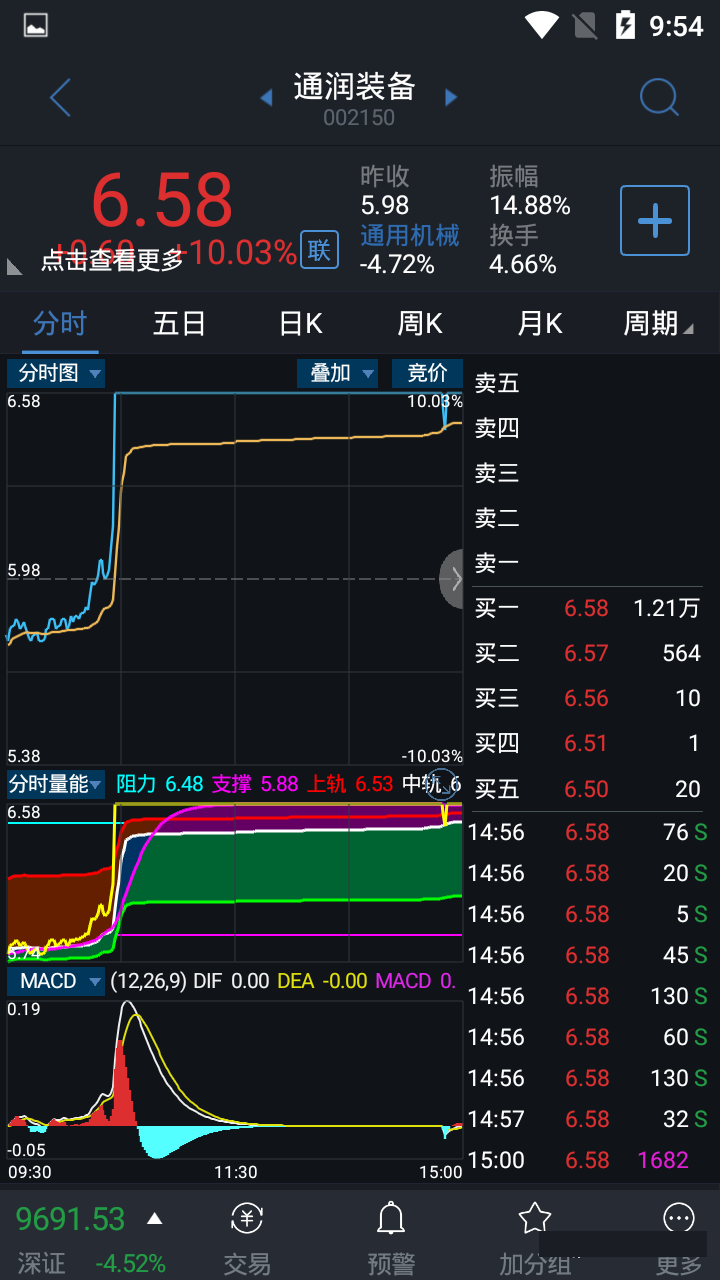Viewport: 720px width, 1280px height.
Task: Open Wi-Fi status icon
Action: tap(541, 25)
